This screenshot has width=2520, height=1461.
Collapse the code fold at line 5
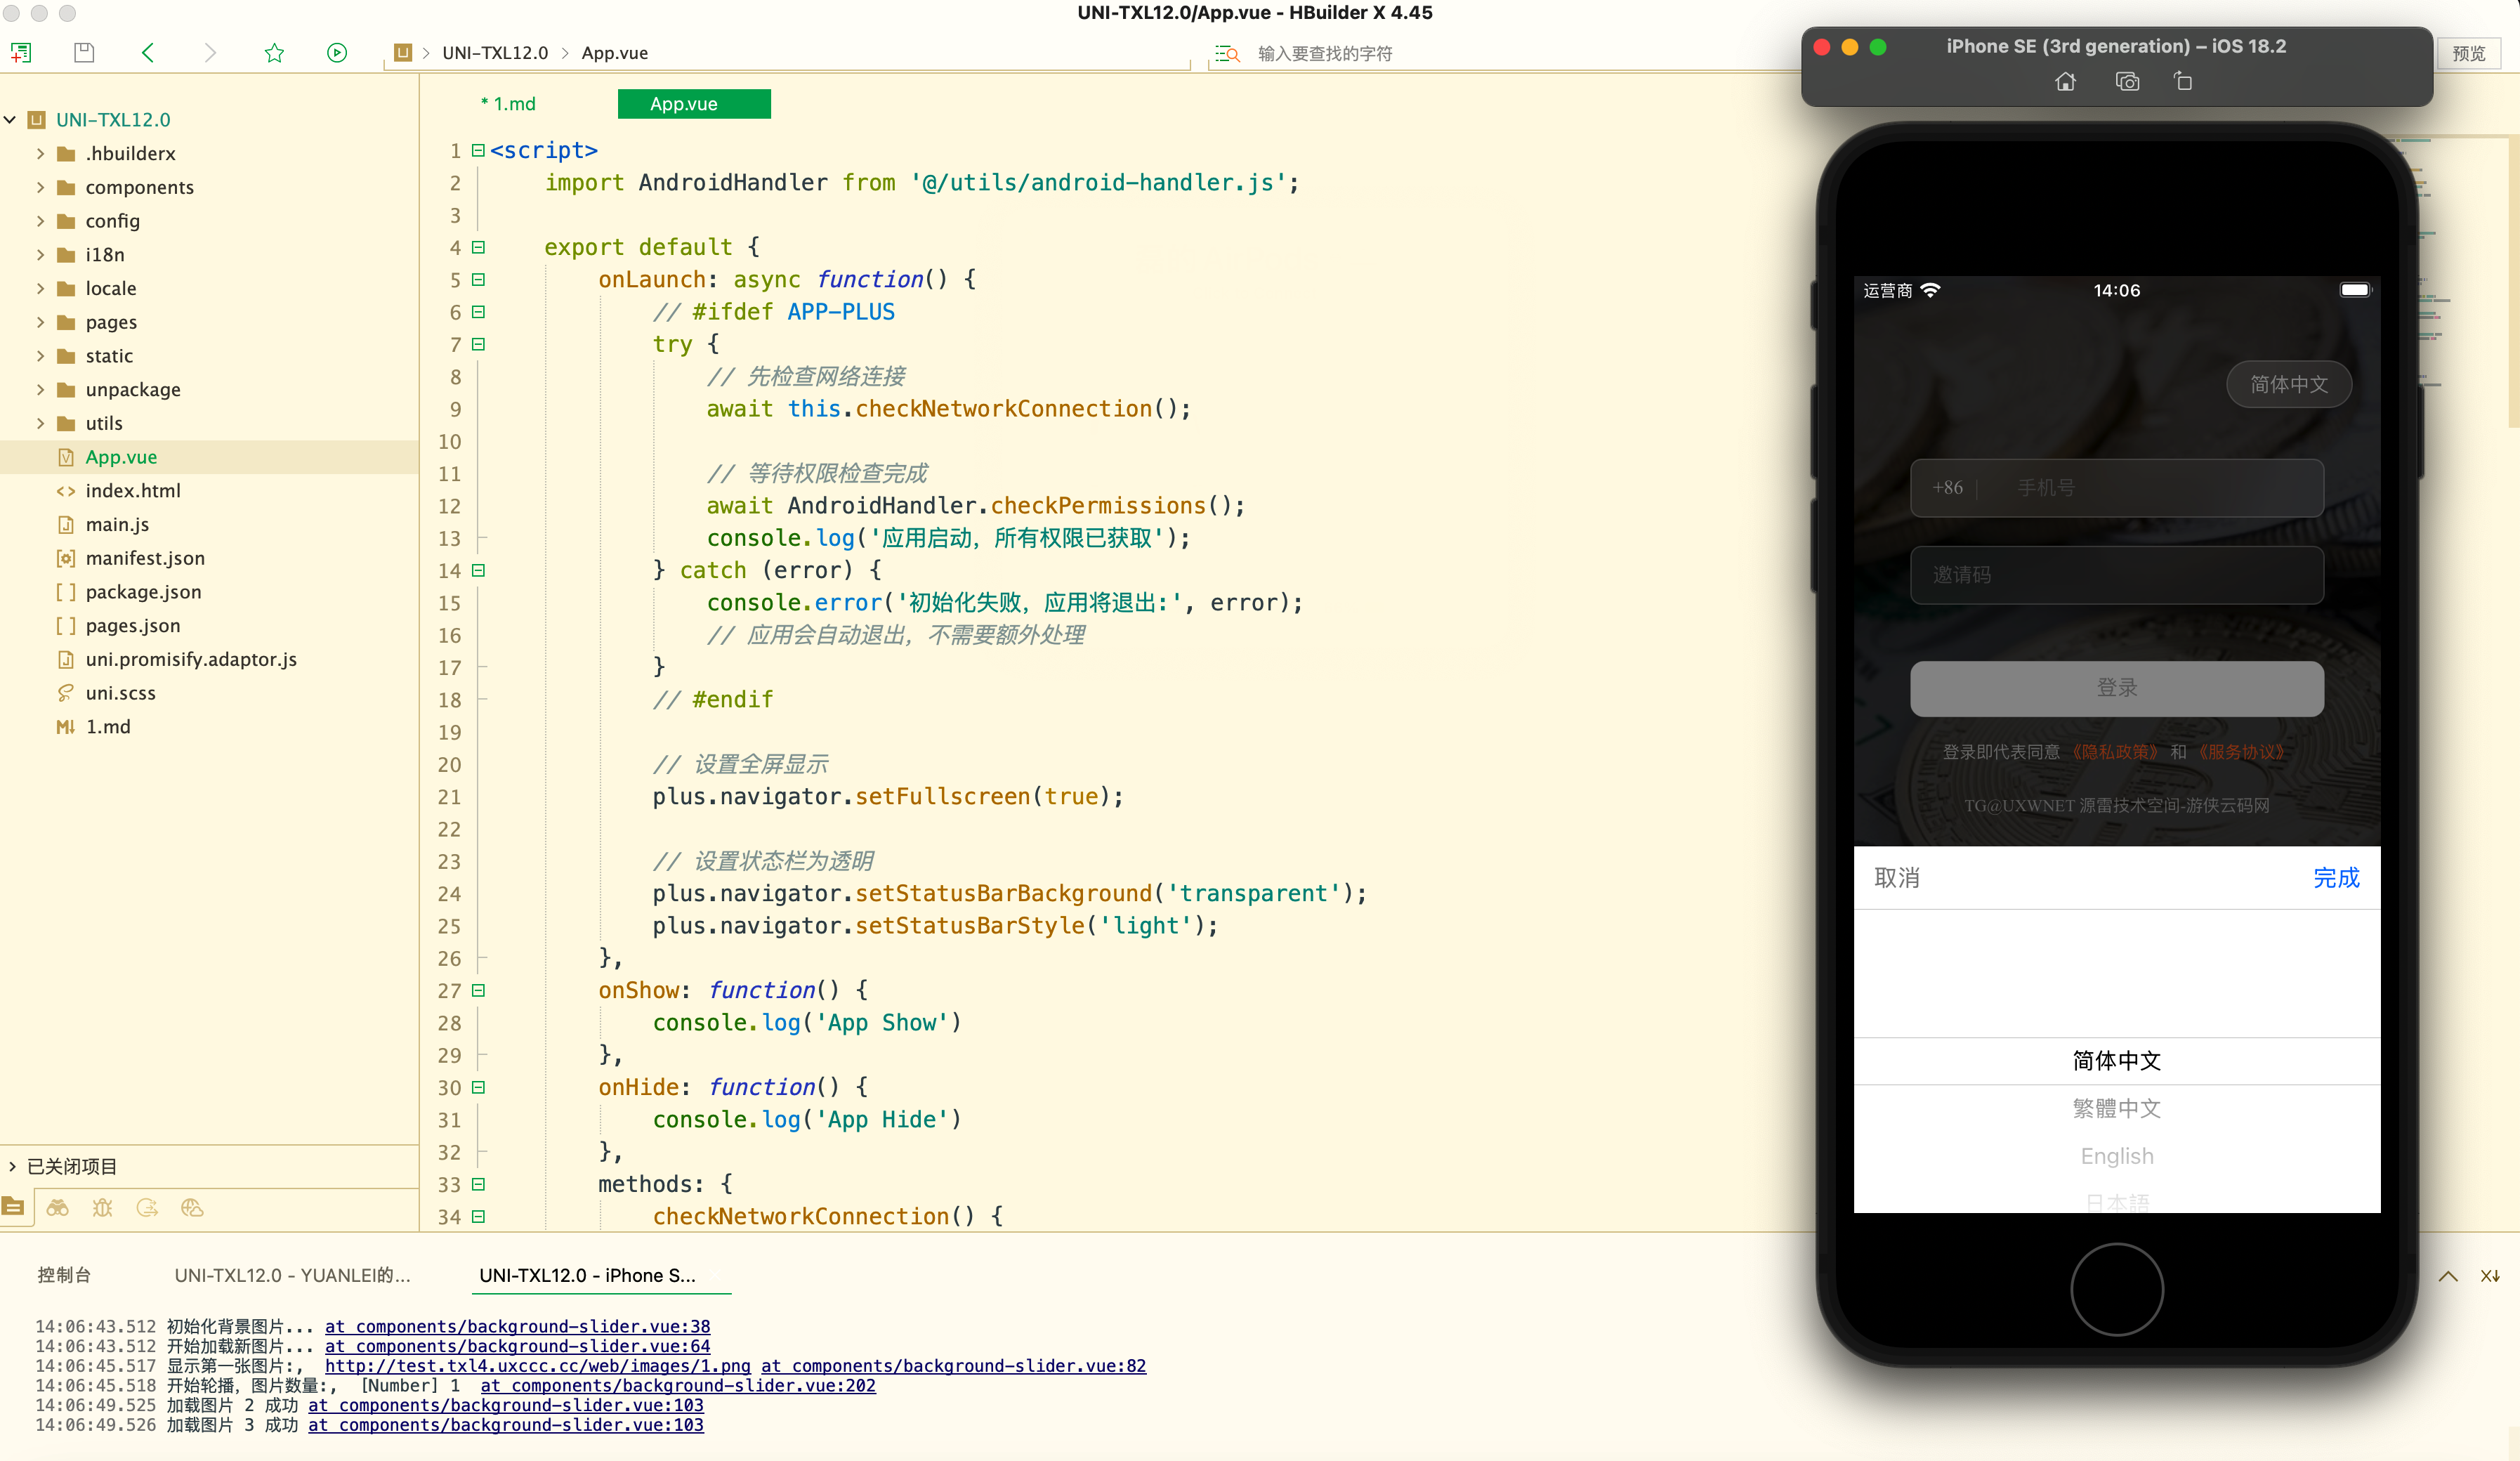click(x=478, y=280)
